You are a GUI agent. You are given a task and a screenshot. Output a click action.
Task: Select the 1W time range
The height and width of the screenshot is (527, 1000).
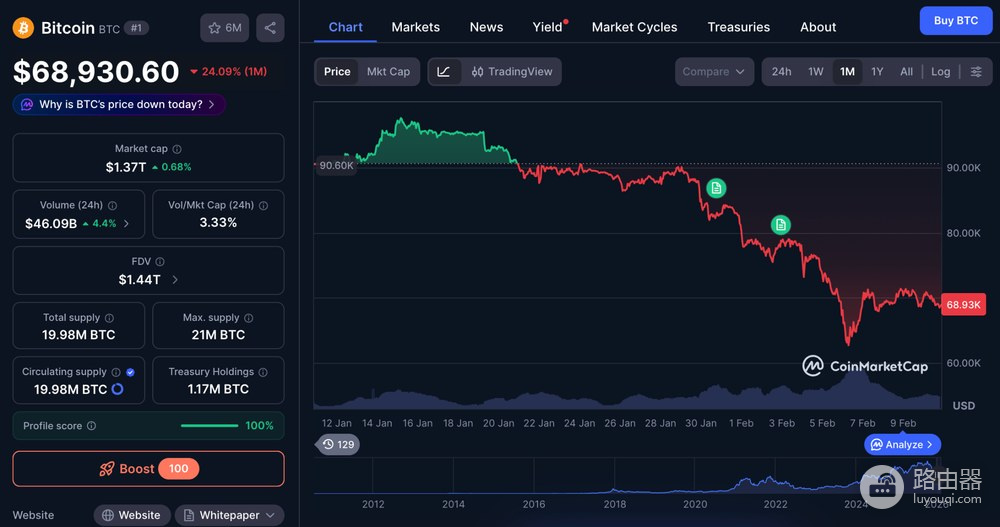816,71
